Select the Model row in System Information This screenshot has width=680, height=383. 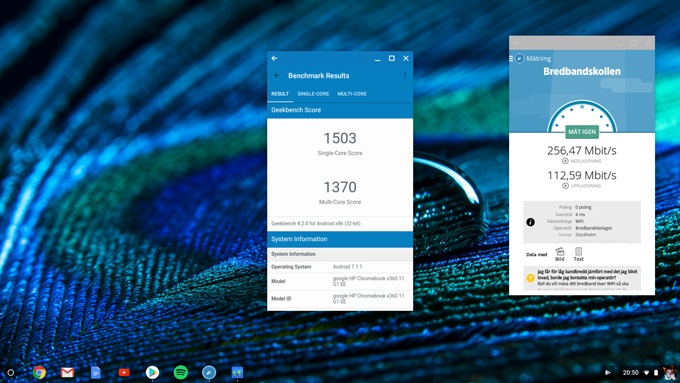click(x=340, y=282)
